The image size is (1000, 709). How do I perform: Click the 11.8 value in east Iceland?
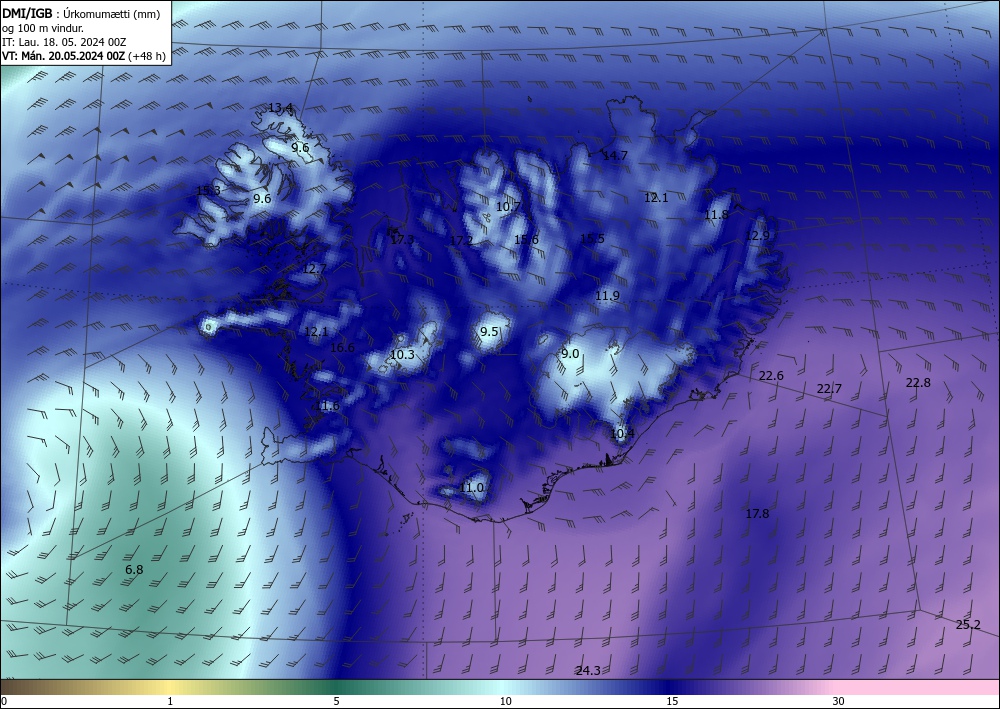pos(716,215)
